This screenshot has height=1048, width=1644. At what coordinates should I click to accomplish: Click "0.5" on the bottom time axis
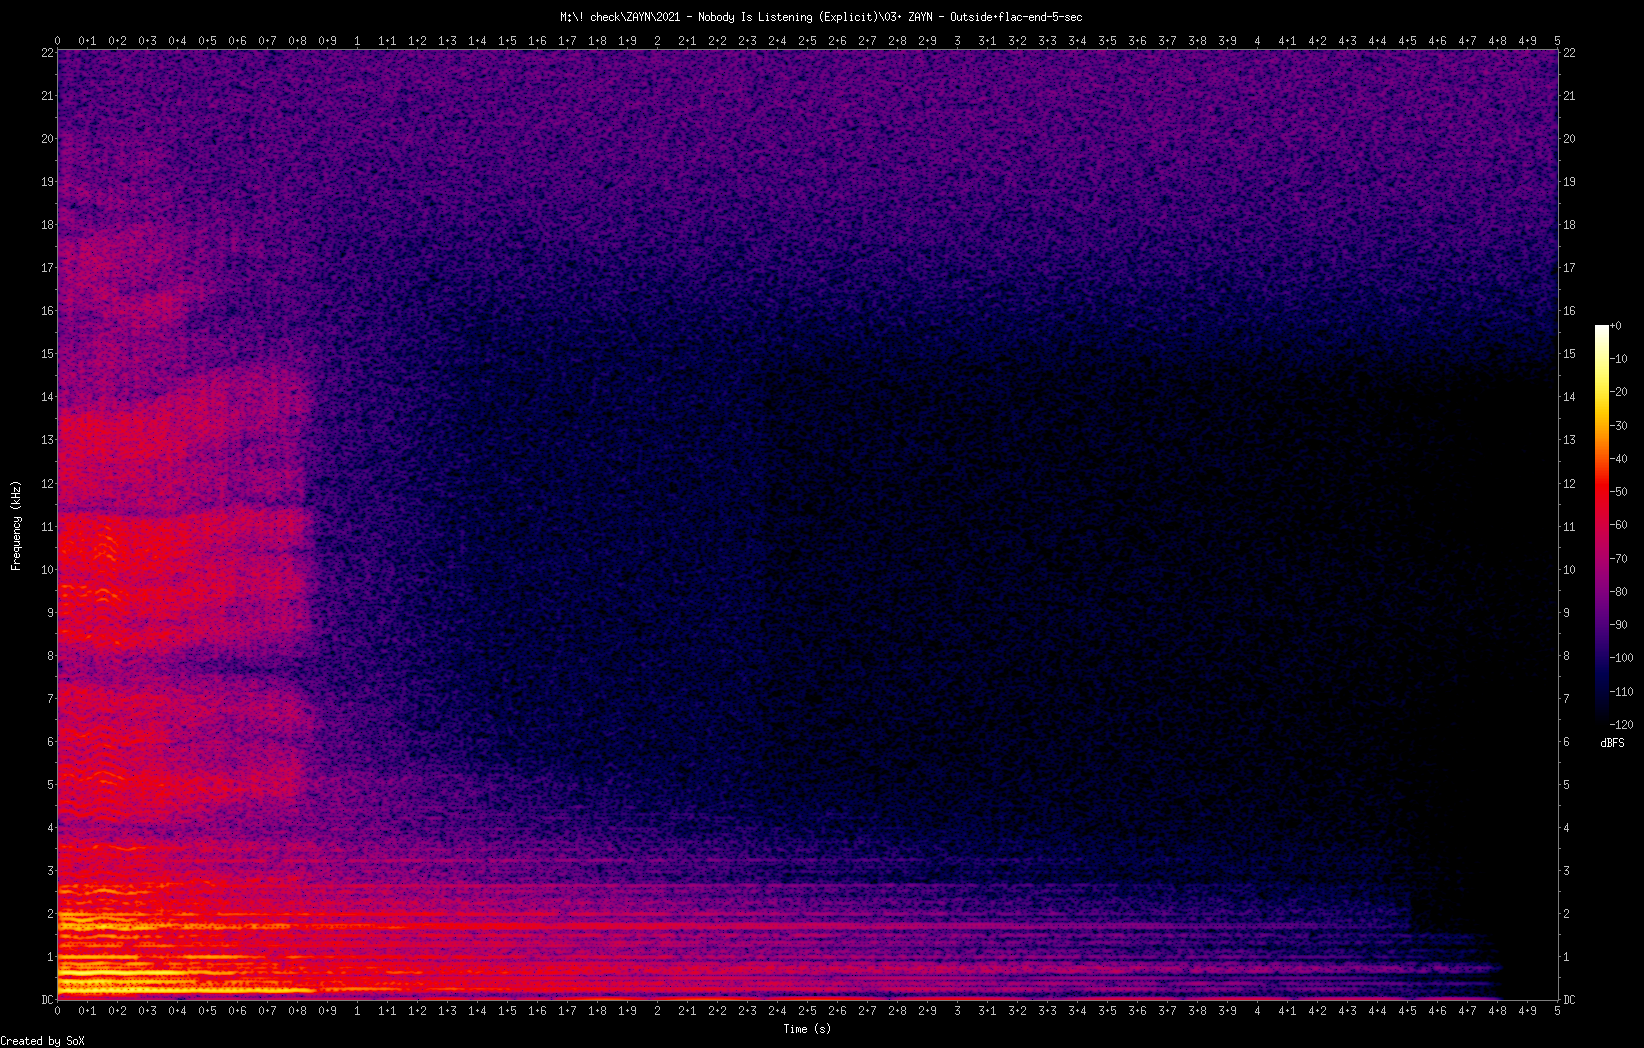207,1011
